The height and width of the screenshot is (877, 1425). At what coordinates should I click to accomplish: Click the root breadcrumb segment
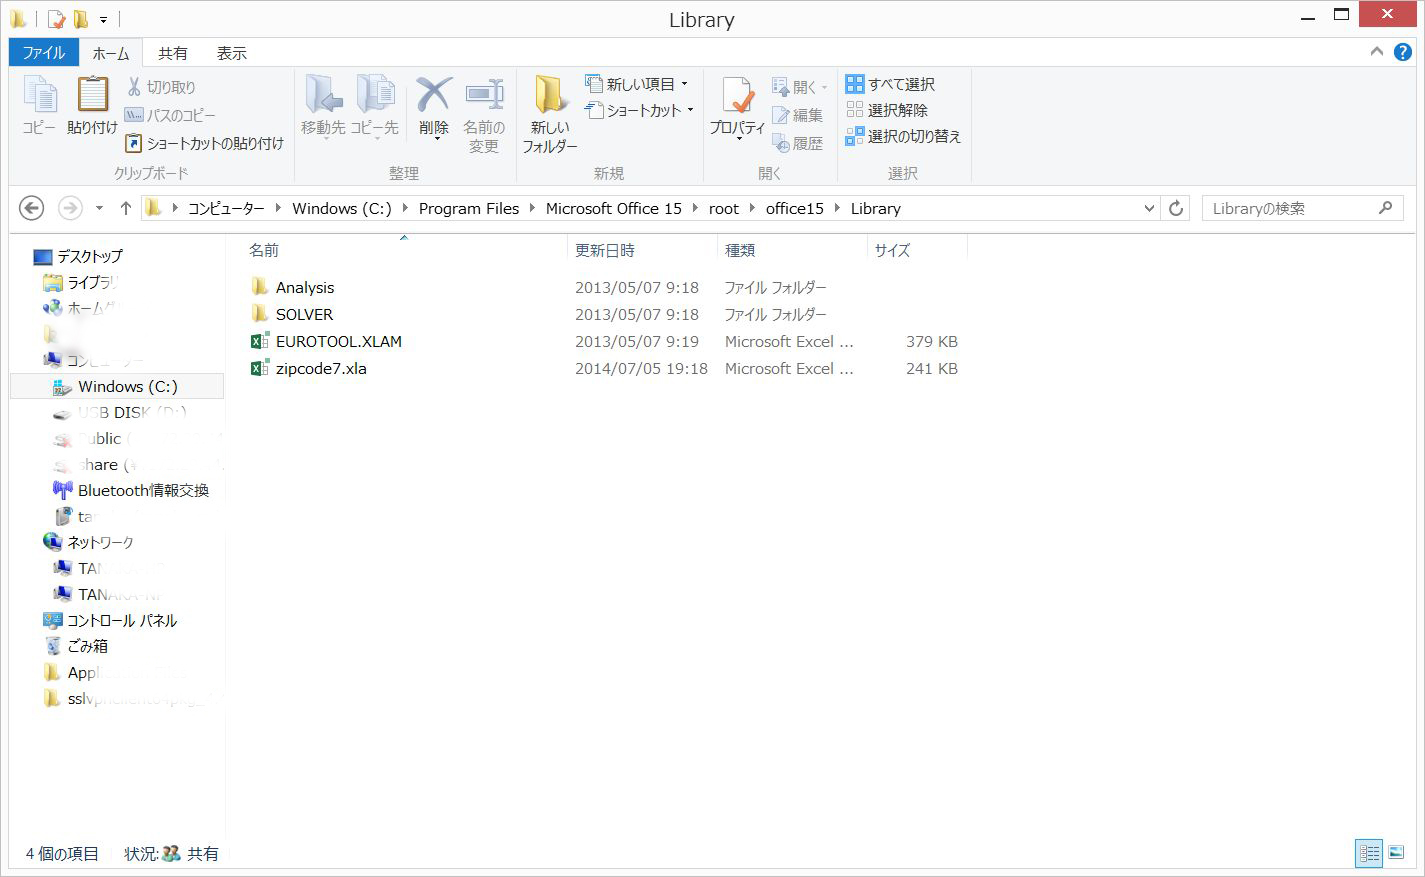(x=724, y=208)
